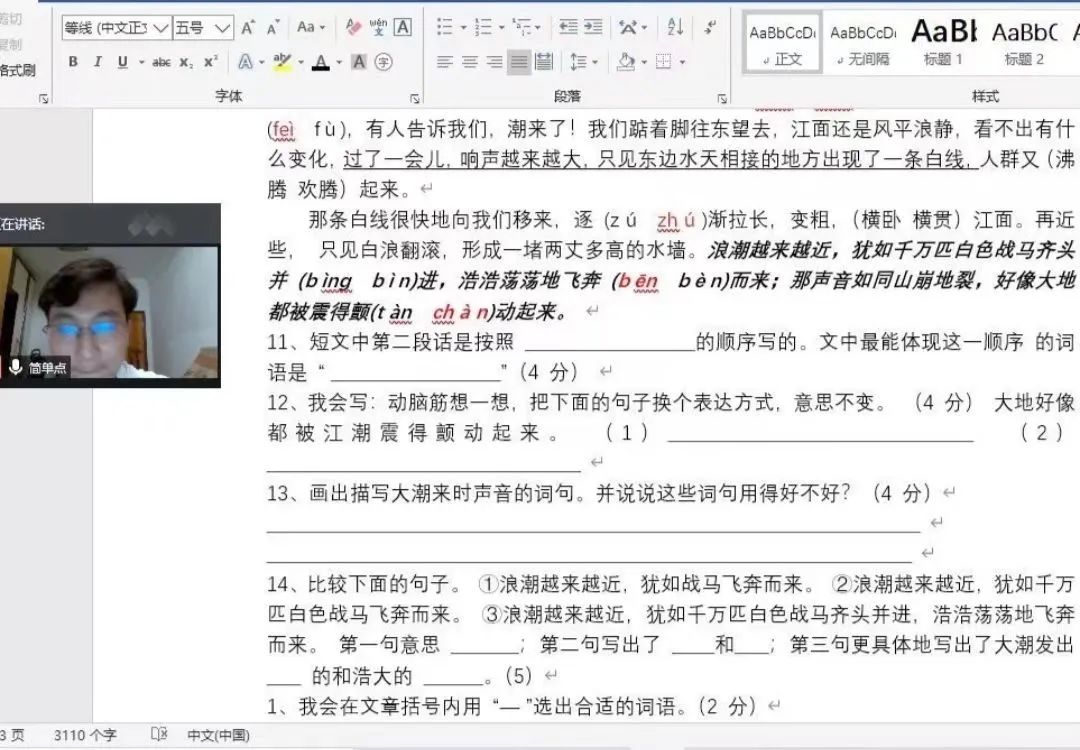Open paragraph dialog launcher in 段落 group

pos(722,98)
